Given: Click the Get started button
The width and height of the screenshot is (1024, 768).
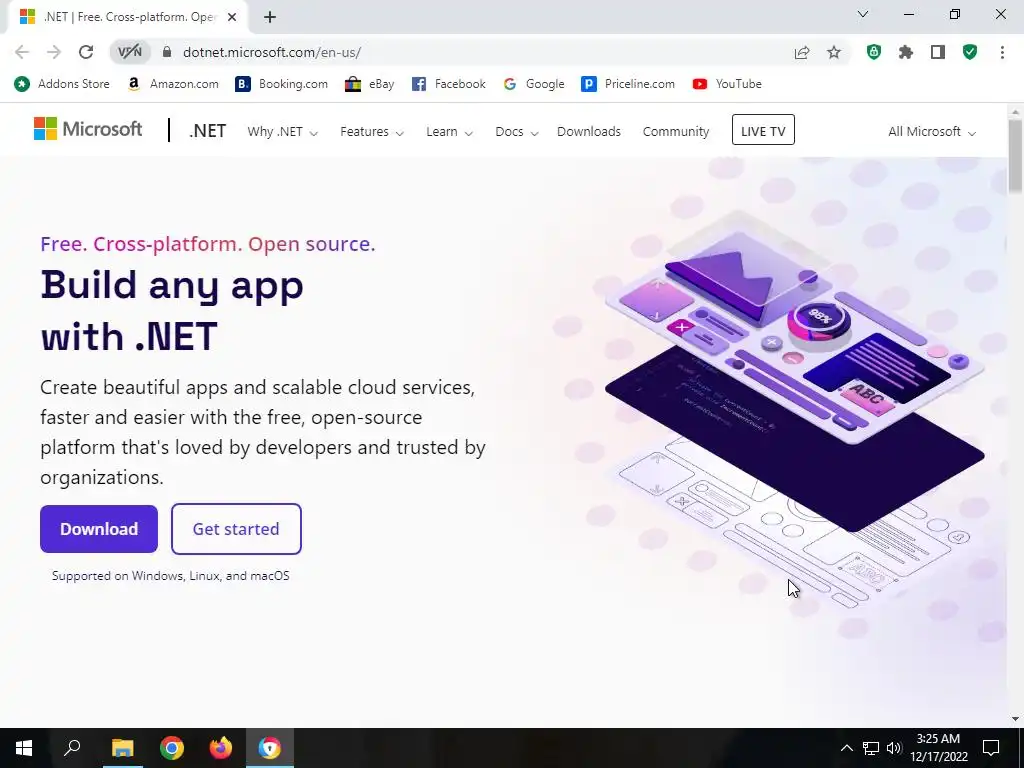Looking at the screenshot, I should click(236, 529).
